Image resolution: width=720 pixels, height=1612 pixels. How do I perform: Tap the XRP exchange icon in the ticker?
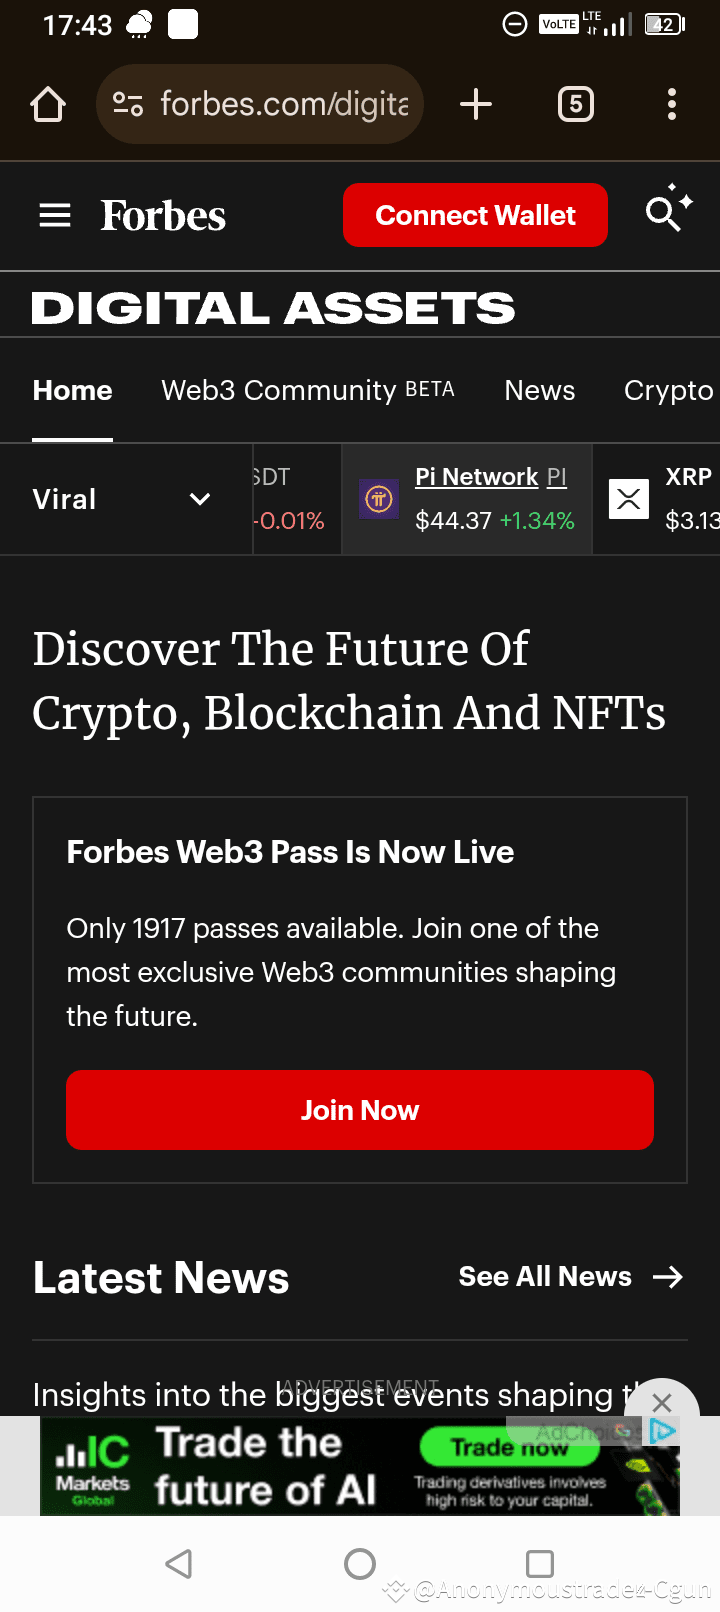coord(629,498)
